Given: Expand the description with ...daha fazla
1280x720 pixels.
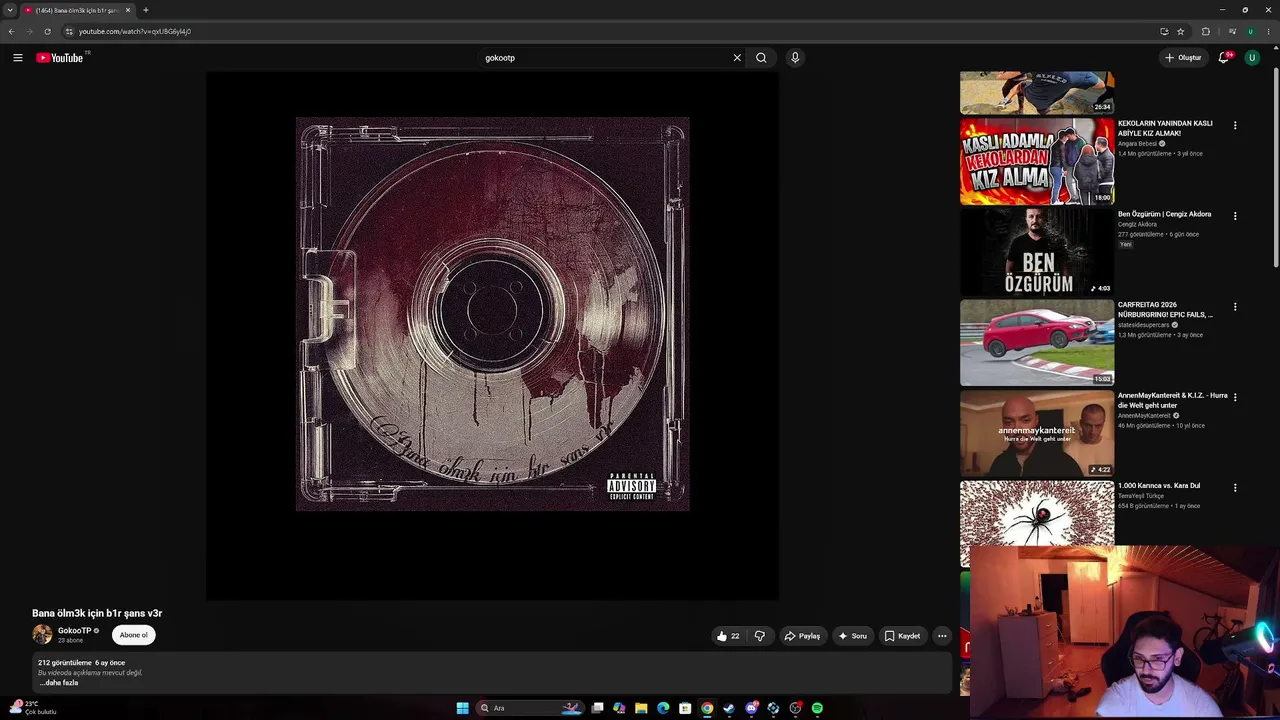Looking at the screenshot, I should pyautogui.click(x=58, y=683).
